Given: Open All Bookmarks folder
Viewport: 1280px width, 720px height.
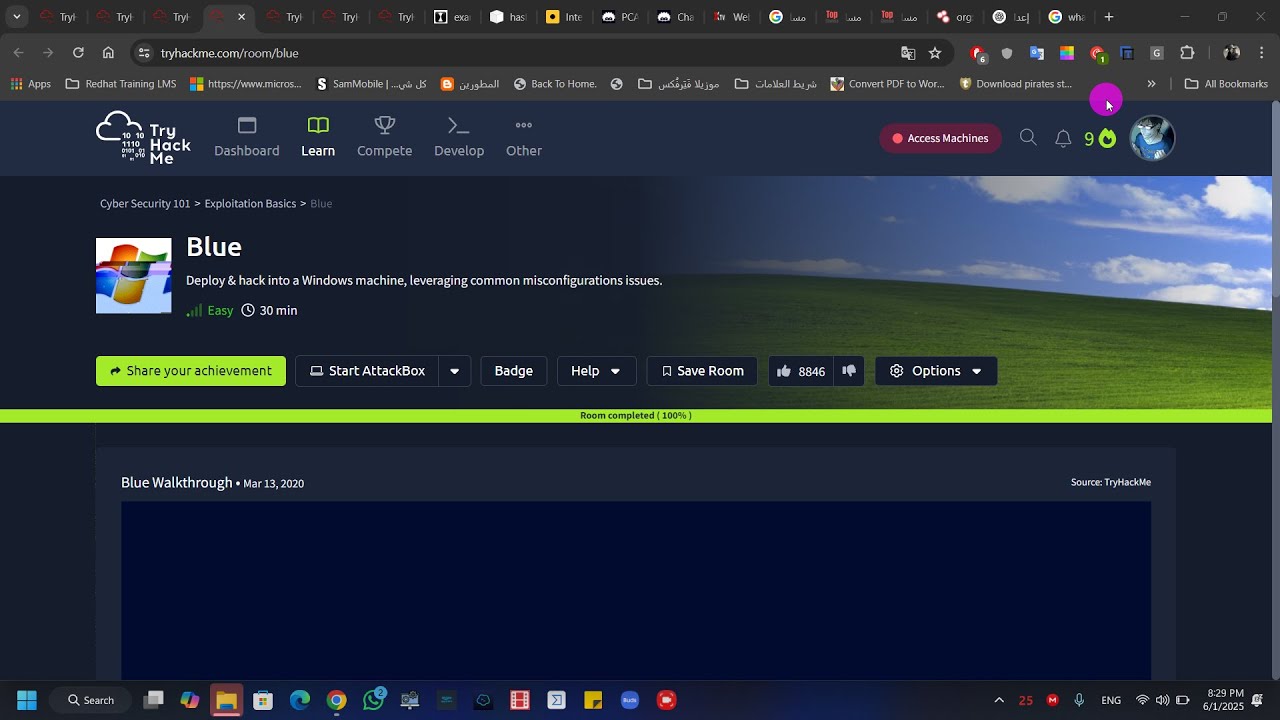Looking at the screenshot, I should (1226, 84).
